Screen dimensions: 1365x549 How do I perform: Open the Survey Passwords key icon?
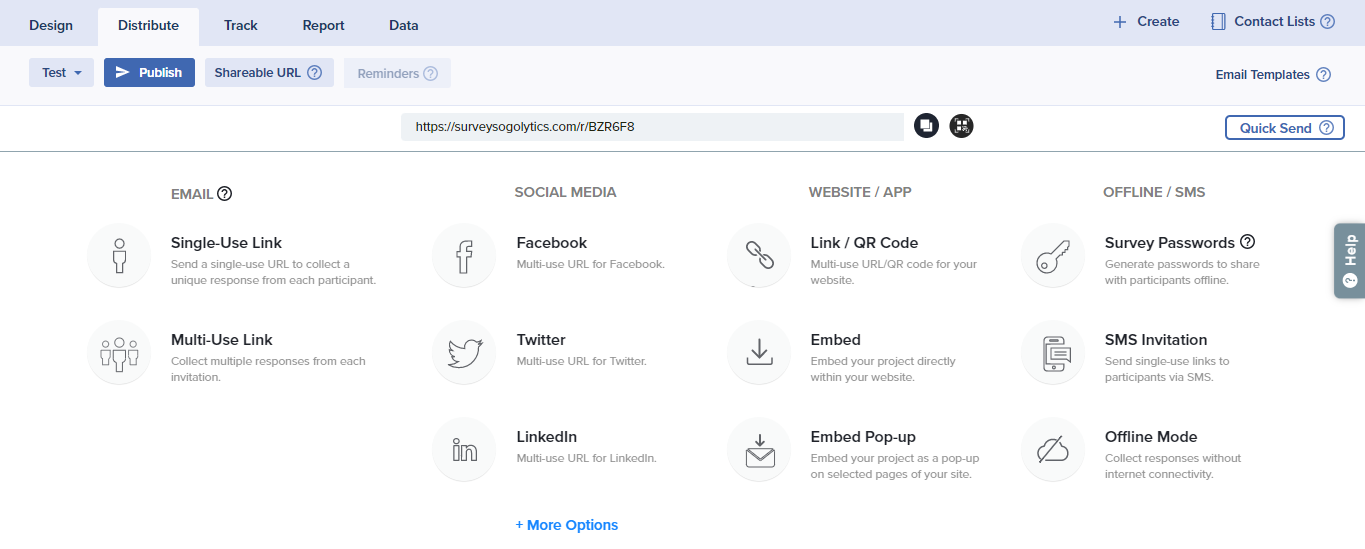[x=1053, y=256]
